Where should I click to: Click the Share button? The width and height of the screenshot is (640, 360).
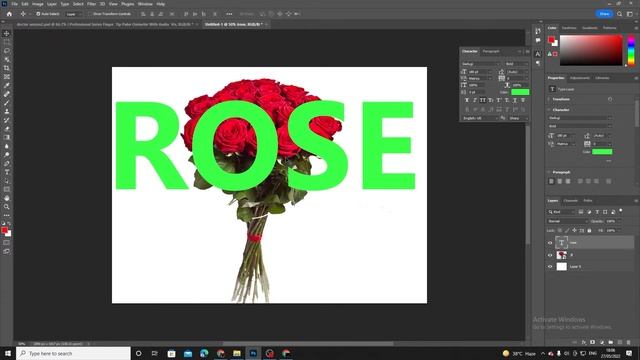tap(604, 14)
